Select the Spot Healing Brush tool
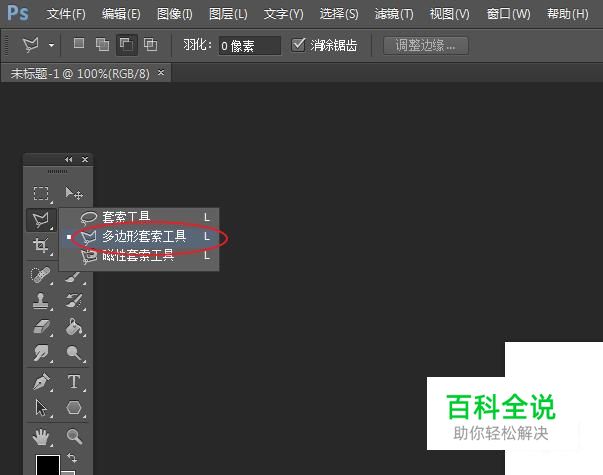The image size is (603, 475). point(41,275)
